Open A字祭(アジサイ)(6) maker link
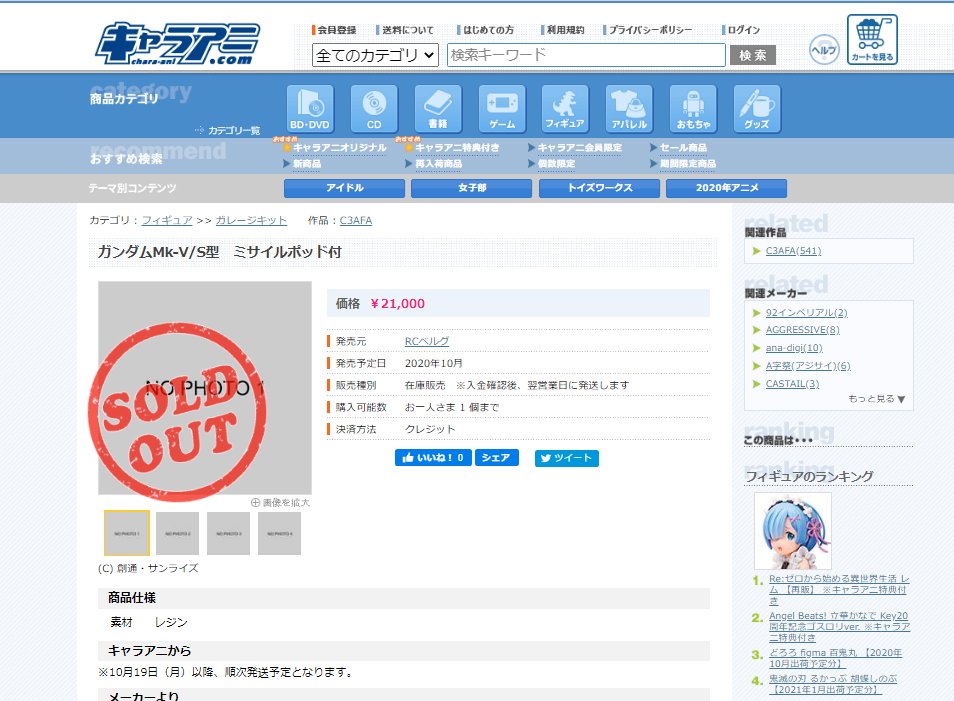The height and width of the screenshot is (701, 954). (x=808, y=366)
